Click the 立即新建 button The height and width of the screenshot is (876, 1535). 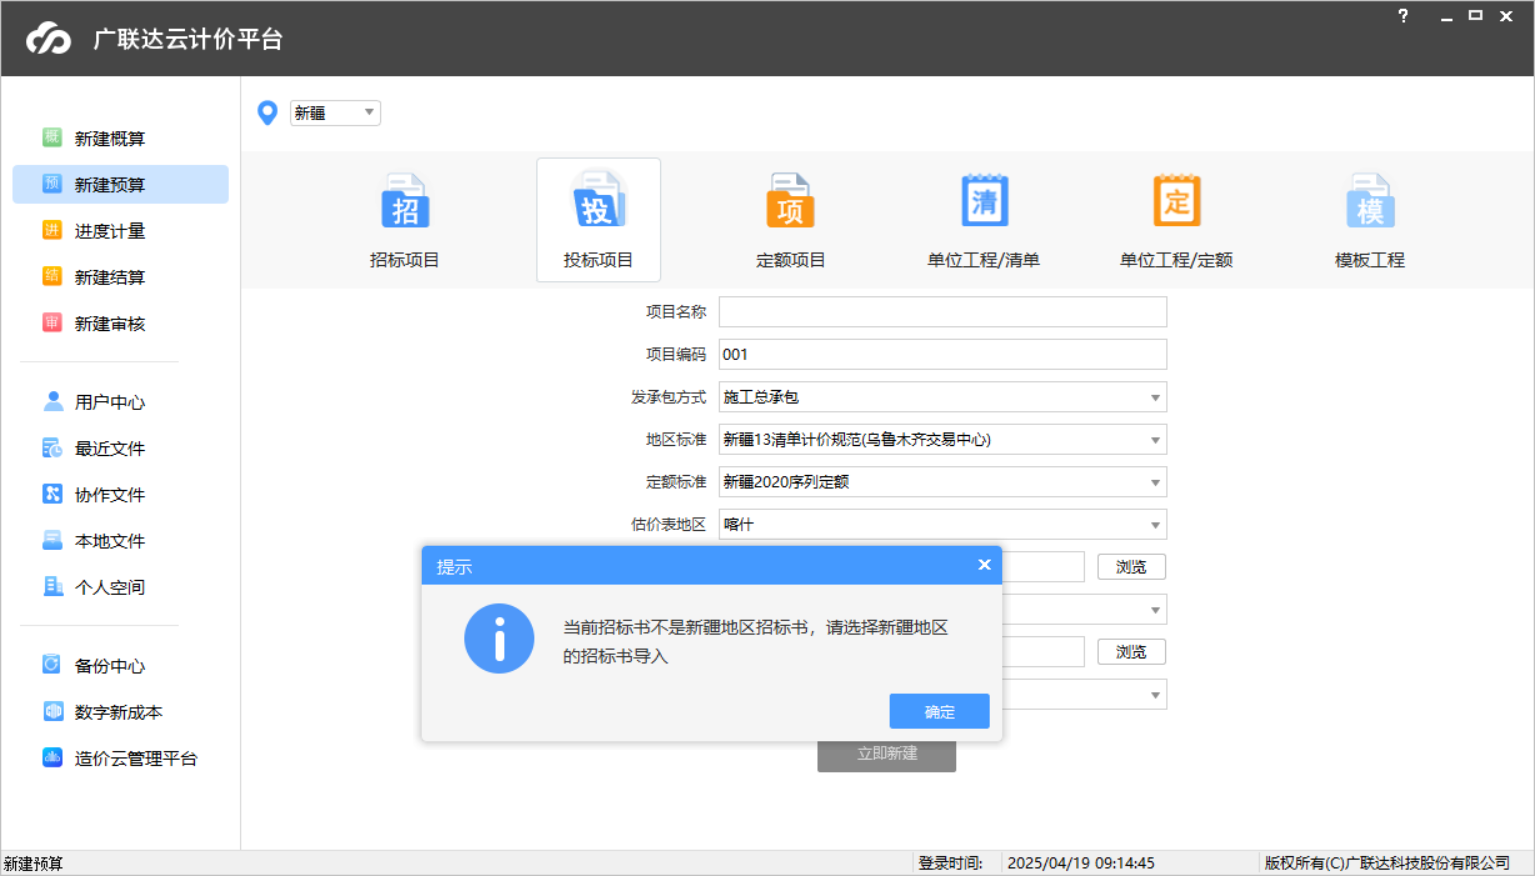[x=886, y=754]
